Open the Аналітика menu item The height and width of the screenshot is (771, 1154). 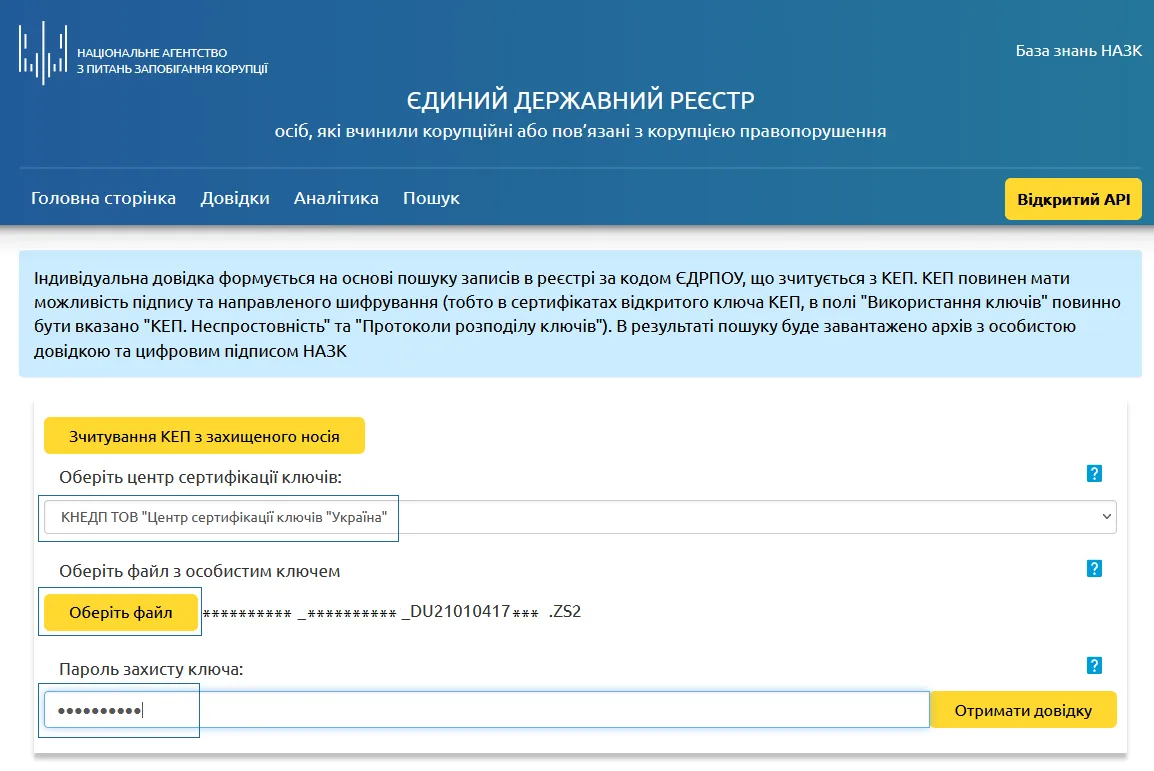click(336, 199)
